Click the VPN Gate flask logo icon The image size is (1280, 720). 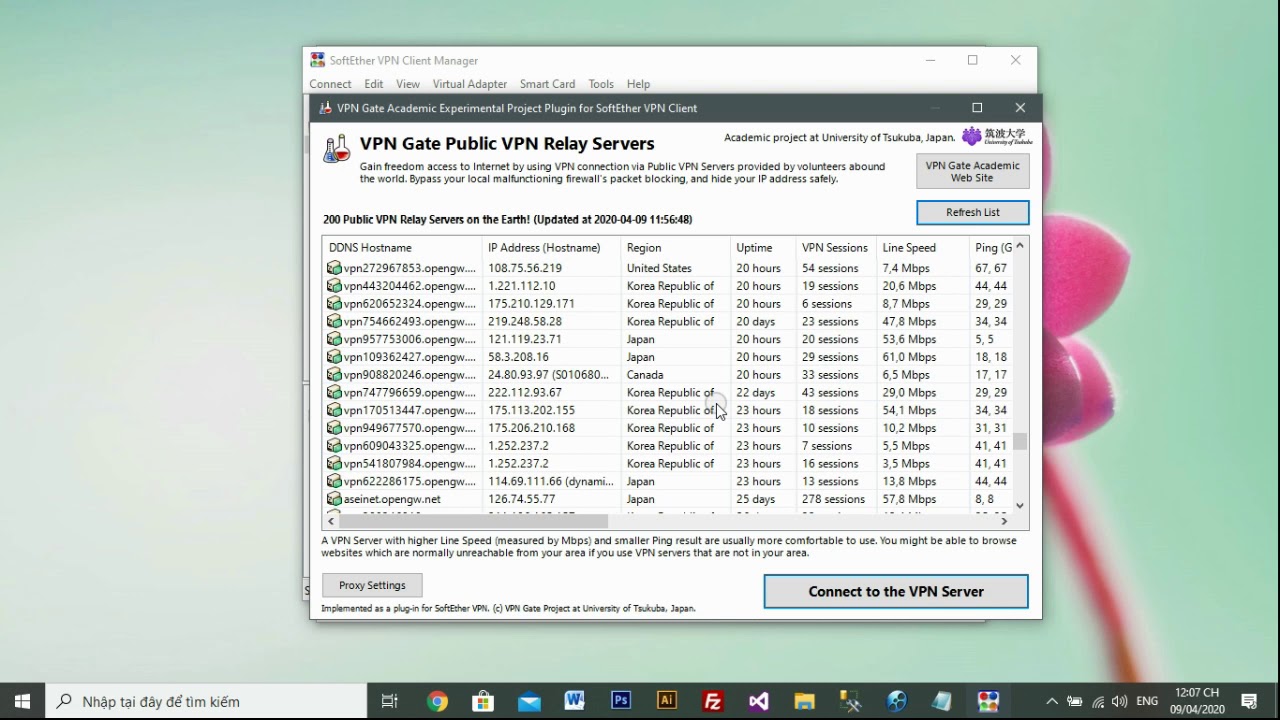click(337, 149)
